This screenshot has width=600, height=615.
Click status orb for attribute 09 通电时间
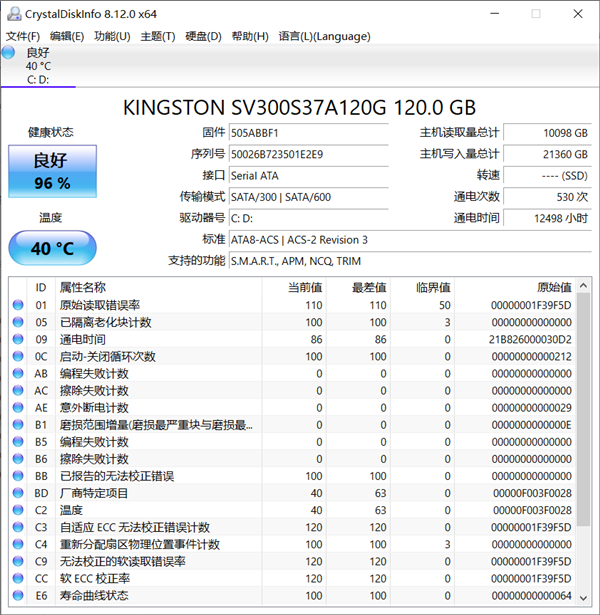tap(18, 339)
